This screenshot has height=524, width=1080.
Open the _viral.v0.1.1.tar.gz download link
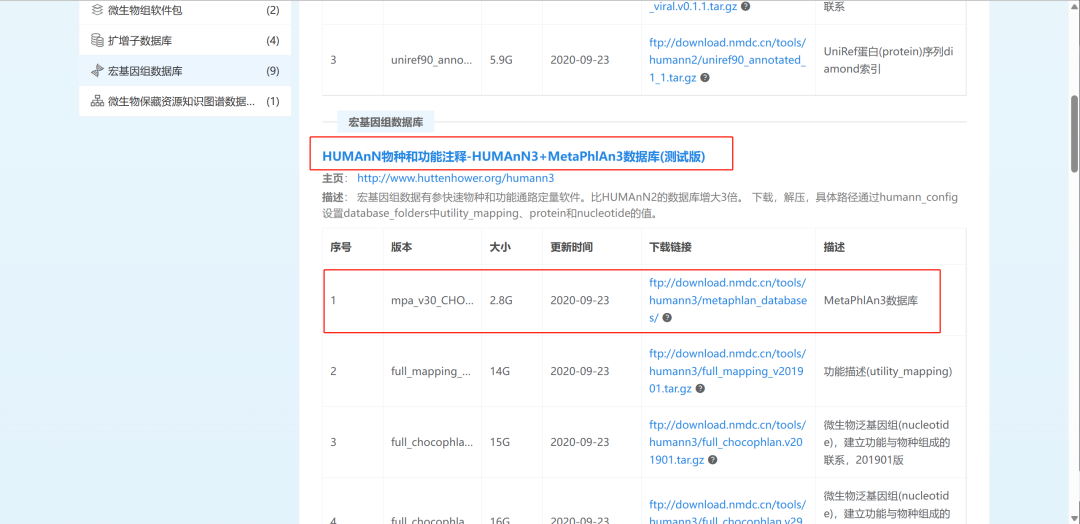(x=694, y=6)
